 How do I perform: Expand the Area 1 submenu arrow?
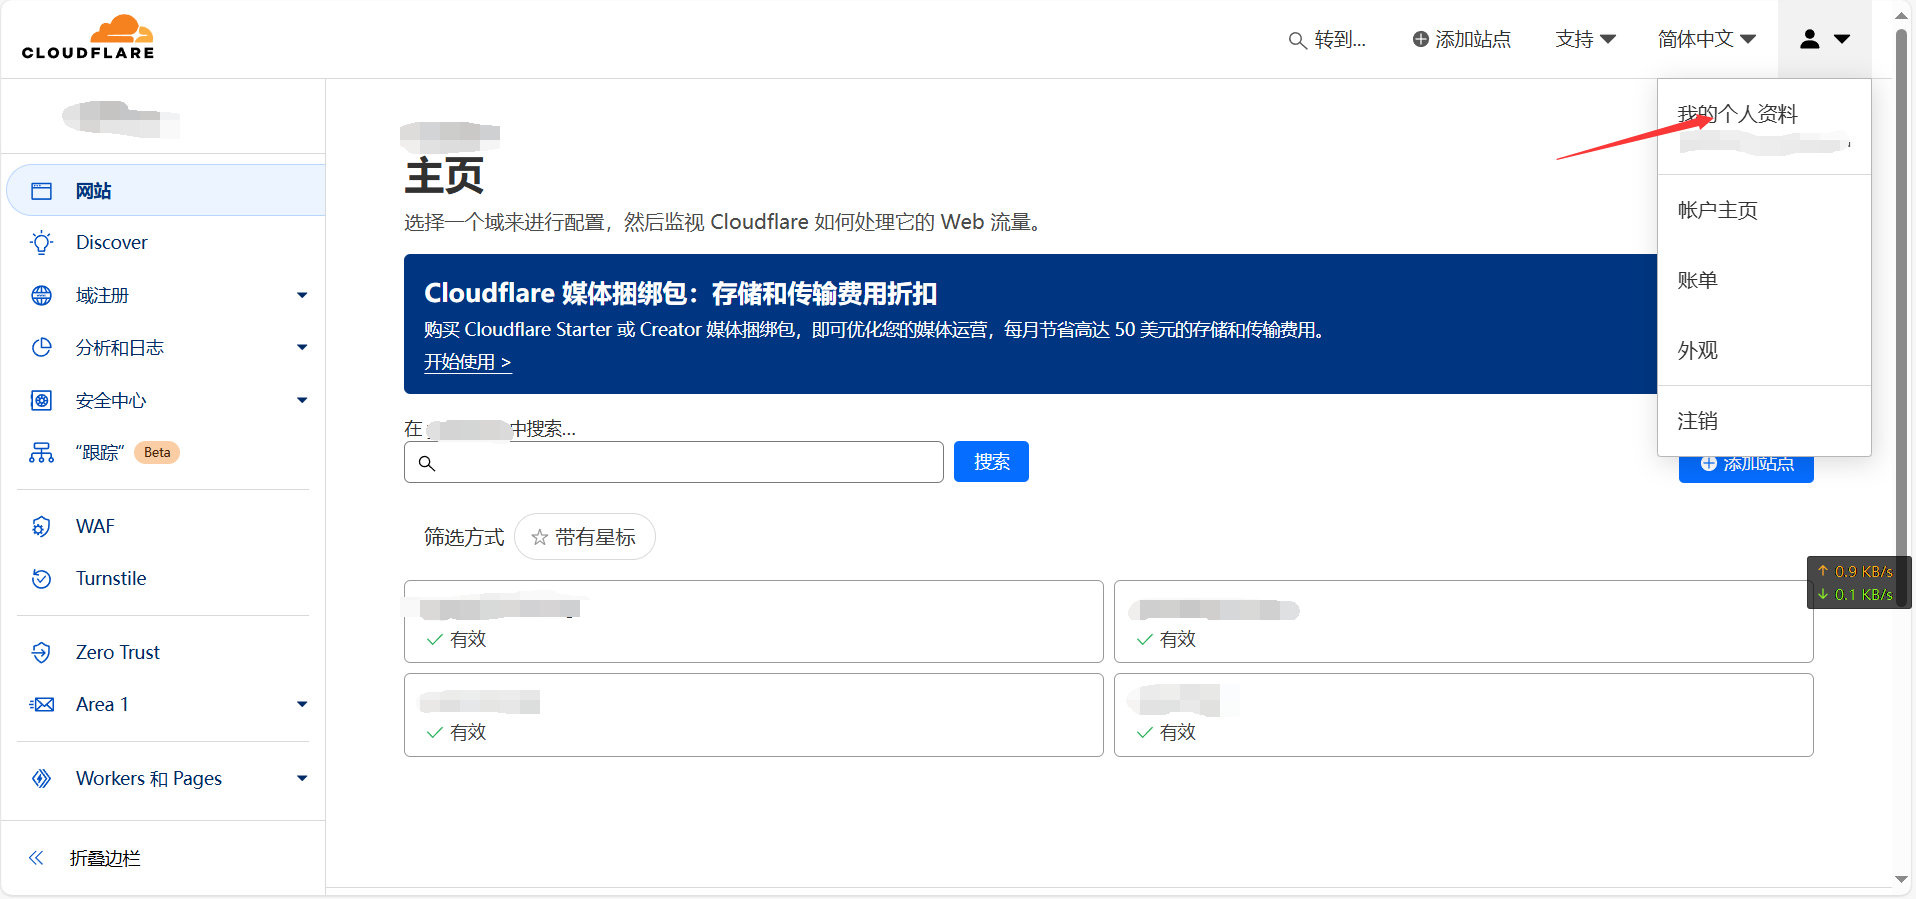tap(302, 704)
